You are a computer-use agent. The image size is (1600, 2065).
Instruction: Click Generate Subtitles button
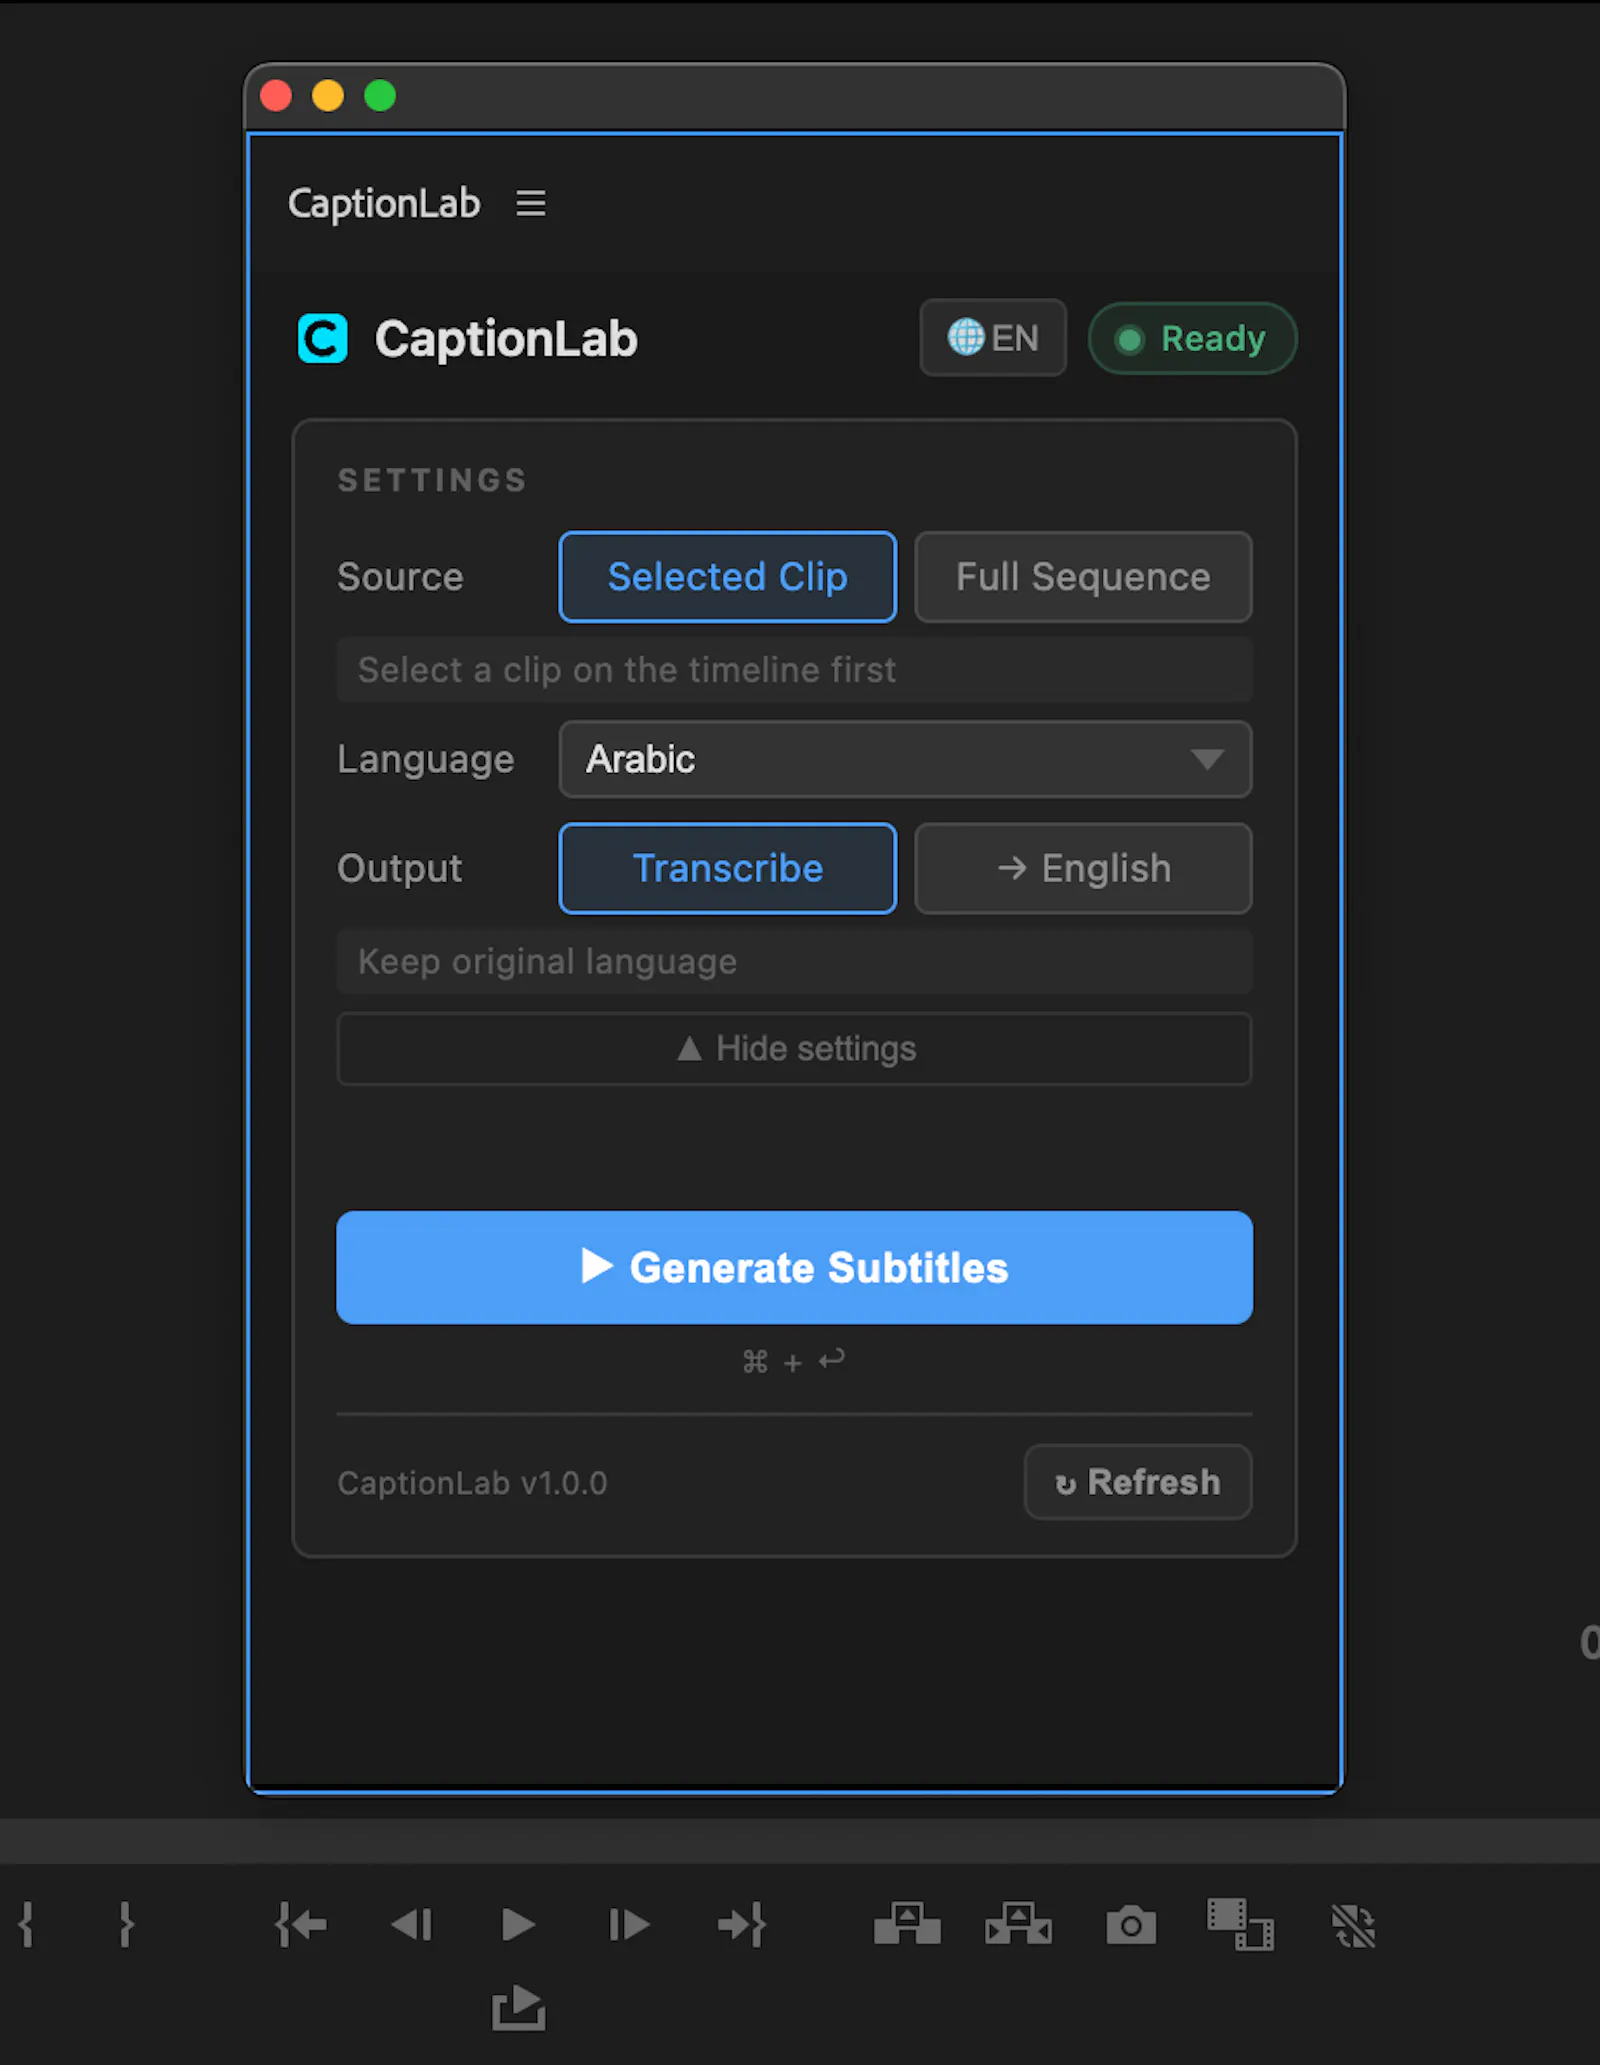click(794, 1267)
